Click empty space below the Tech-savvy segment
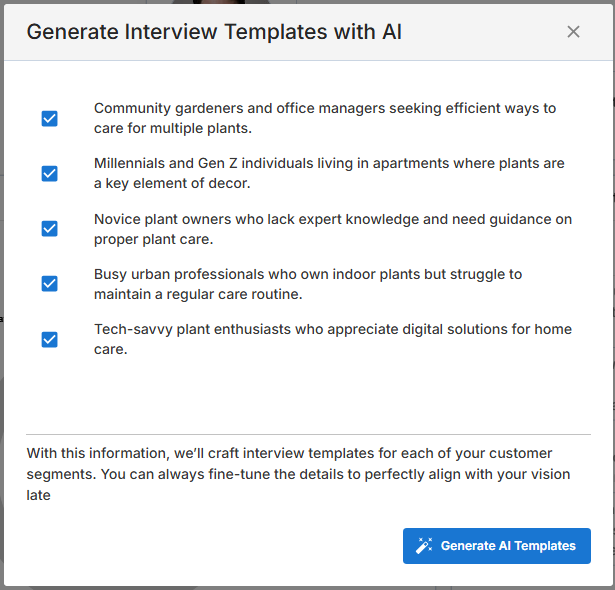 (x=300, y=395)
